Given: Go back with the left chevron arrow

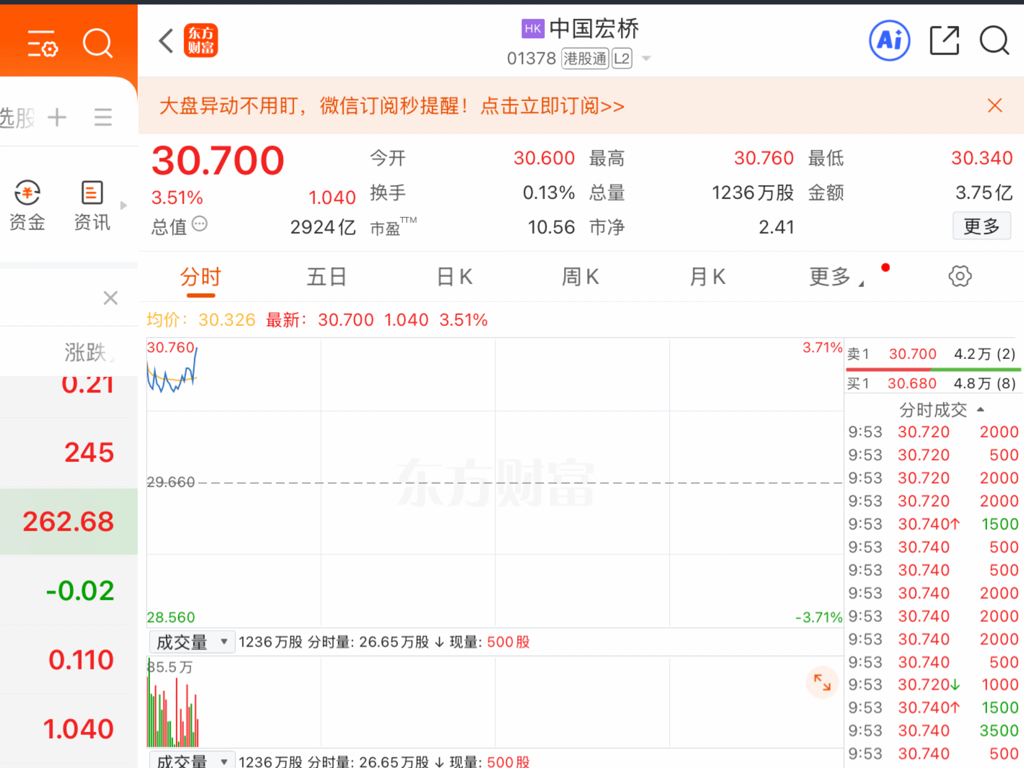Looking at the screenshot, I should coord(166,41).
